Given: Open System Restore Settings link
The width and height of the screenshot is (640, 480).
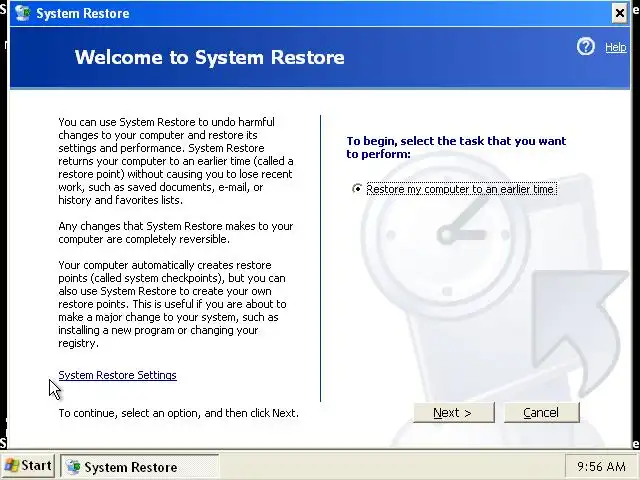Looking at the screenshot, I should pos(118,375).
